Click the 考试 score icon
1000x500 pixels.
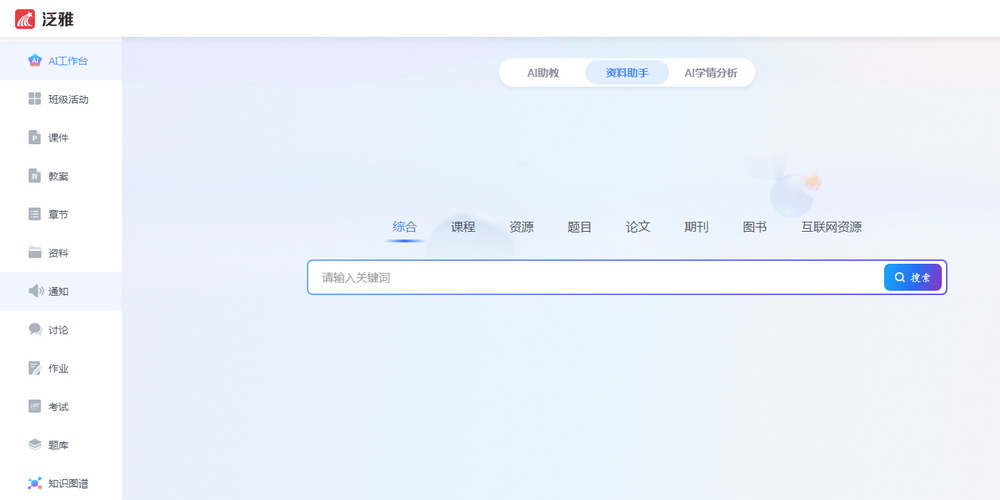pos(34,406)
